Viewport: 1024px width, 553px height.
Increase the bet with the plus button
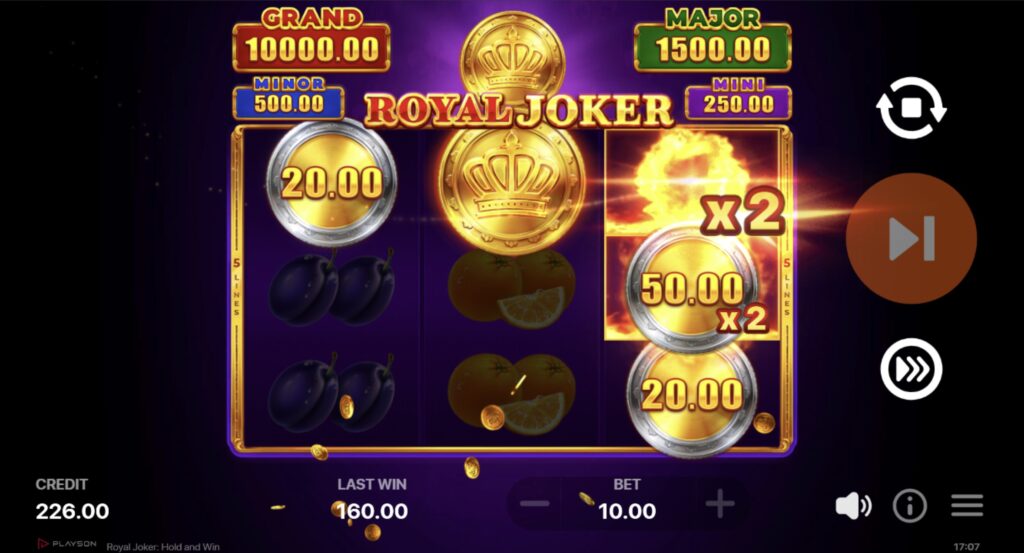(x=720, y=504)
